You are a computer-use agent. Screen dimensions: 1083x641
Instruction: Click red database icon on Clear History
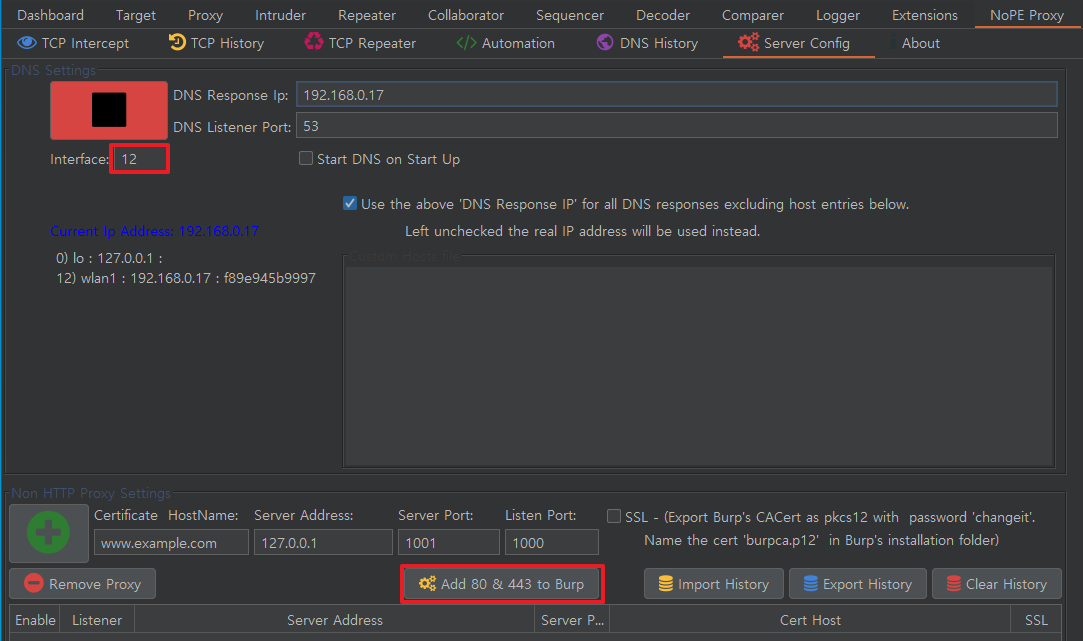click(x=953, y=584)
